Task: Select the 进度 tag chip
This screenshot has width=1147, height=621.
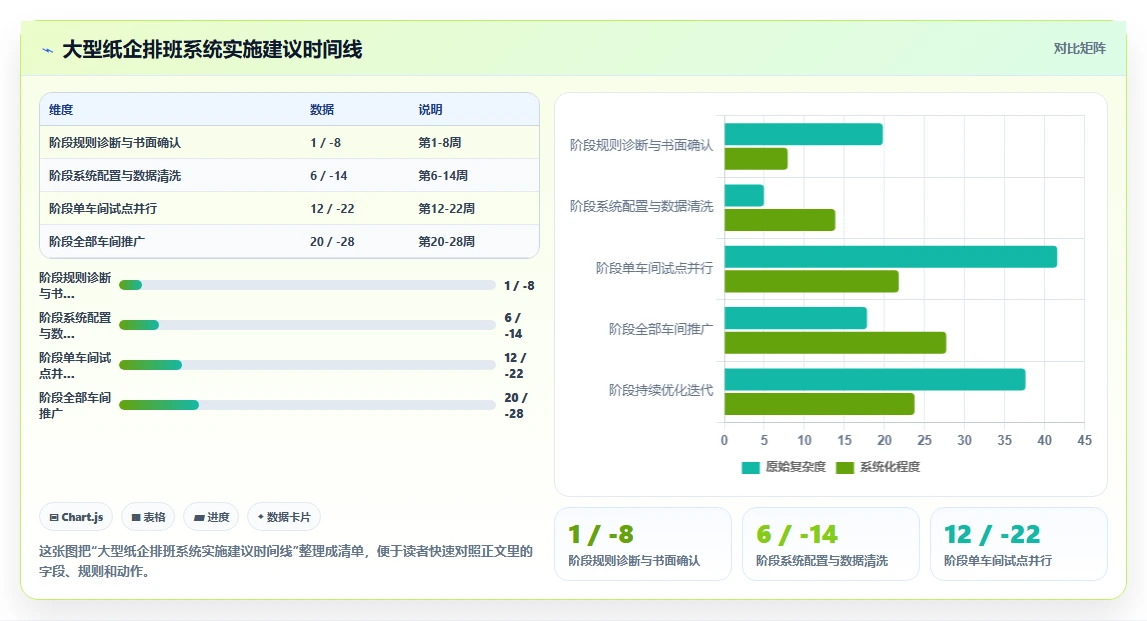Action: click(x=211, y=517)
